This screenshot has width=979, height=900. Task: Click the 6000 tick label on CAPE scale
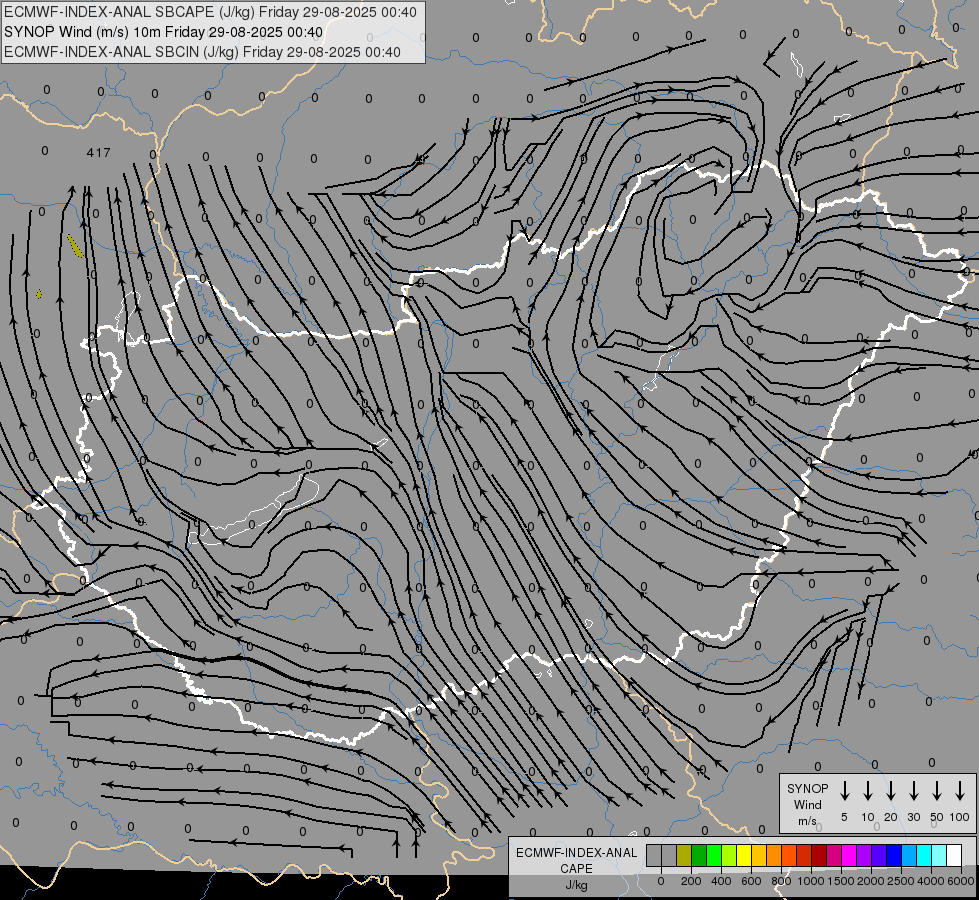(961, 881)
